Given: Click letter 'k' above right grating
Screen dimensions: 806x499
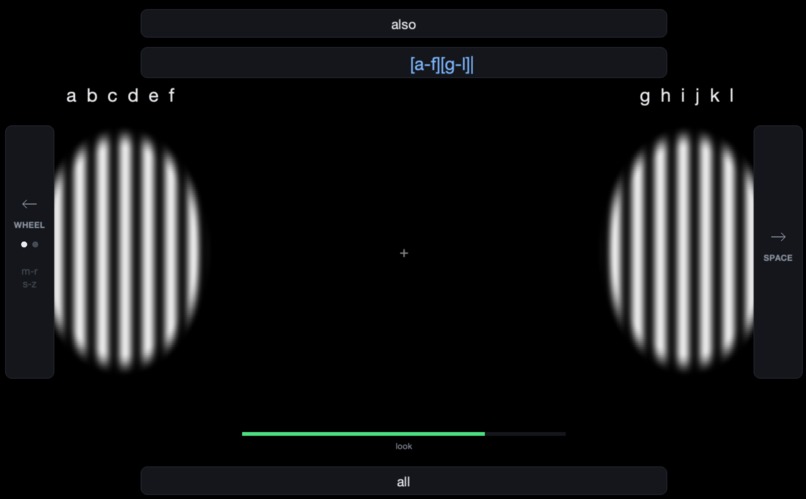Looking at the screenshot, I should [x=715, y=95].
